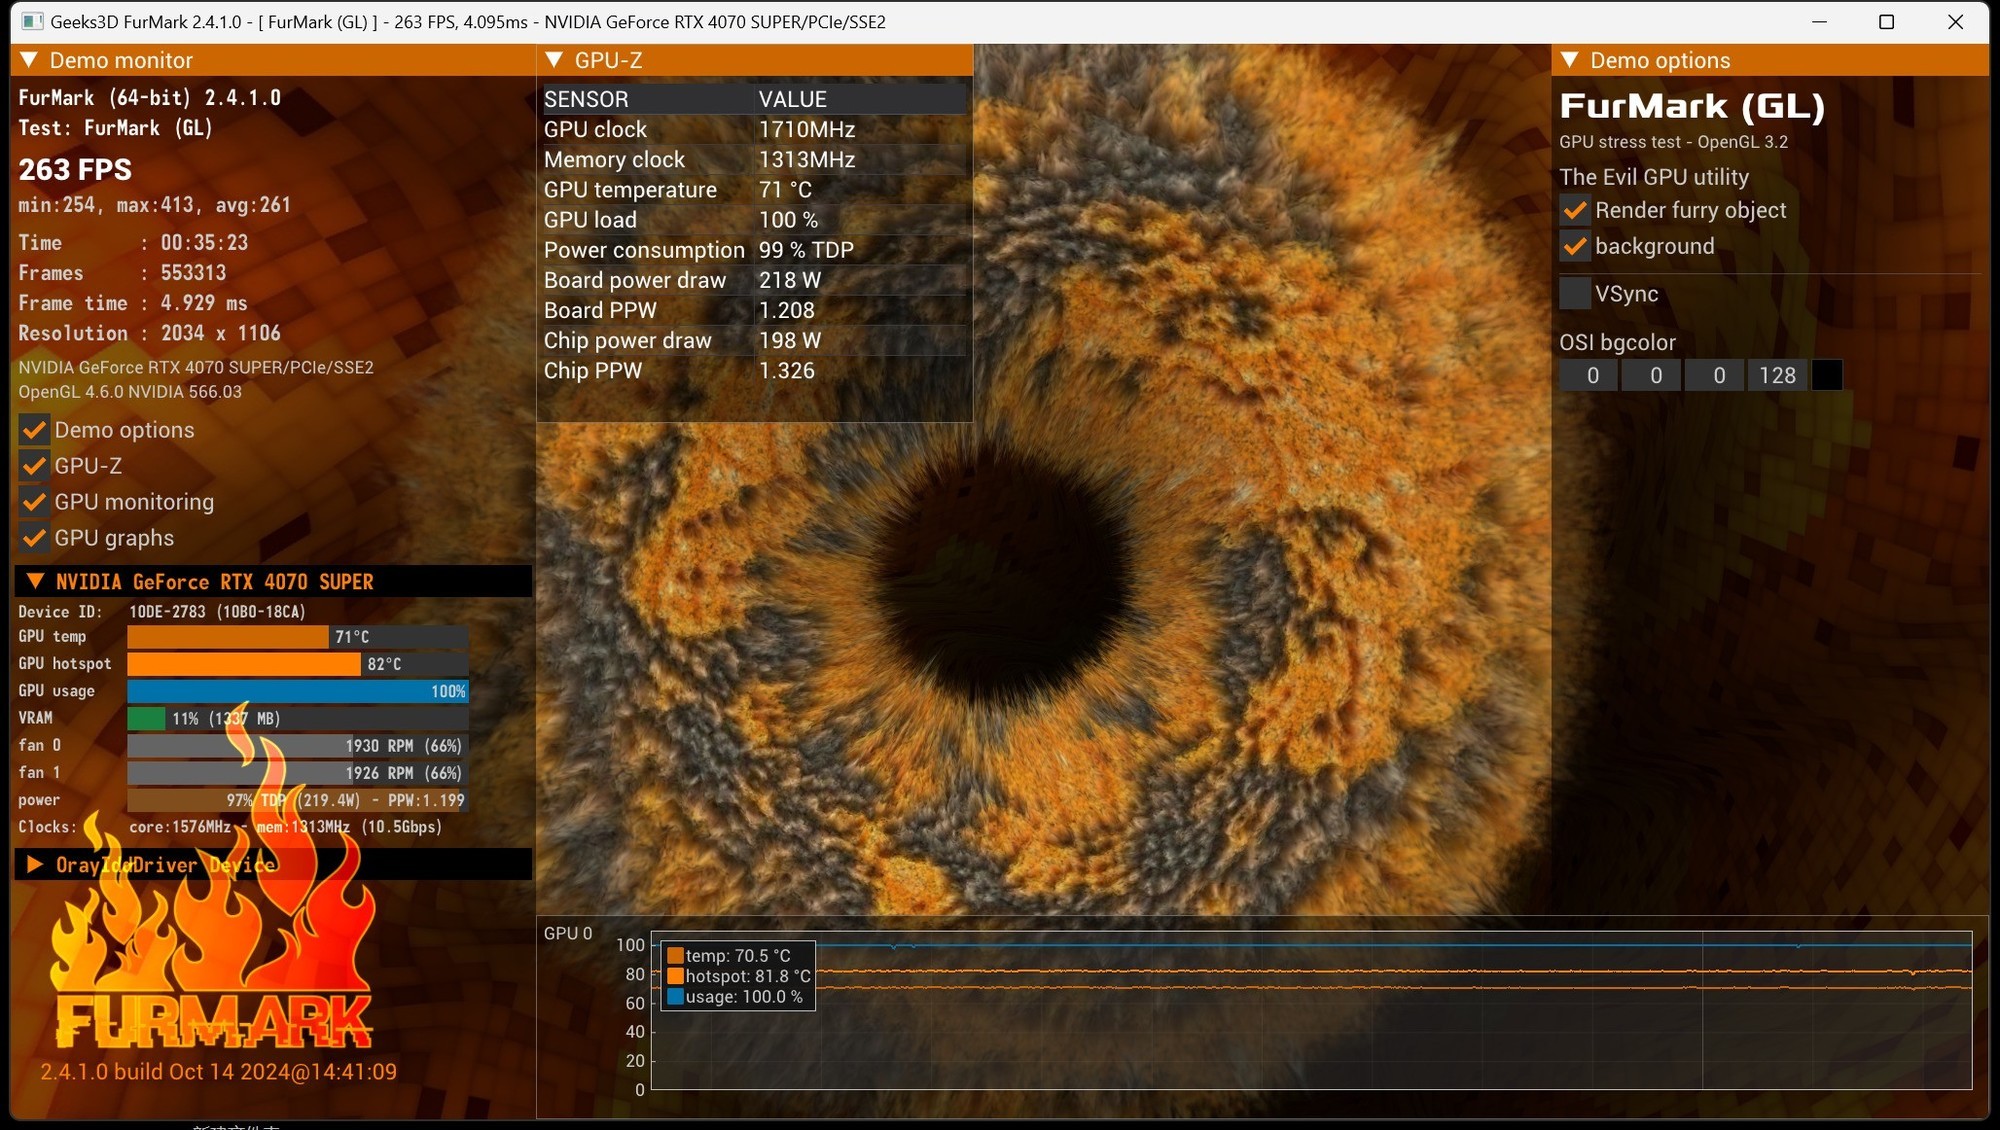Collapse the Demo monitor panel
Image resolution: width=2000 pixels, height=1130 pixels.
(x=29, y=60)
